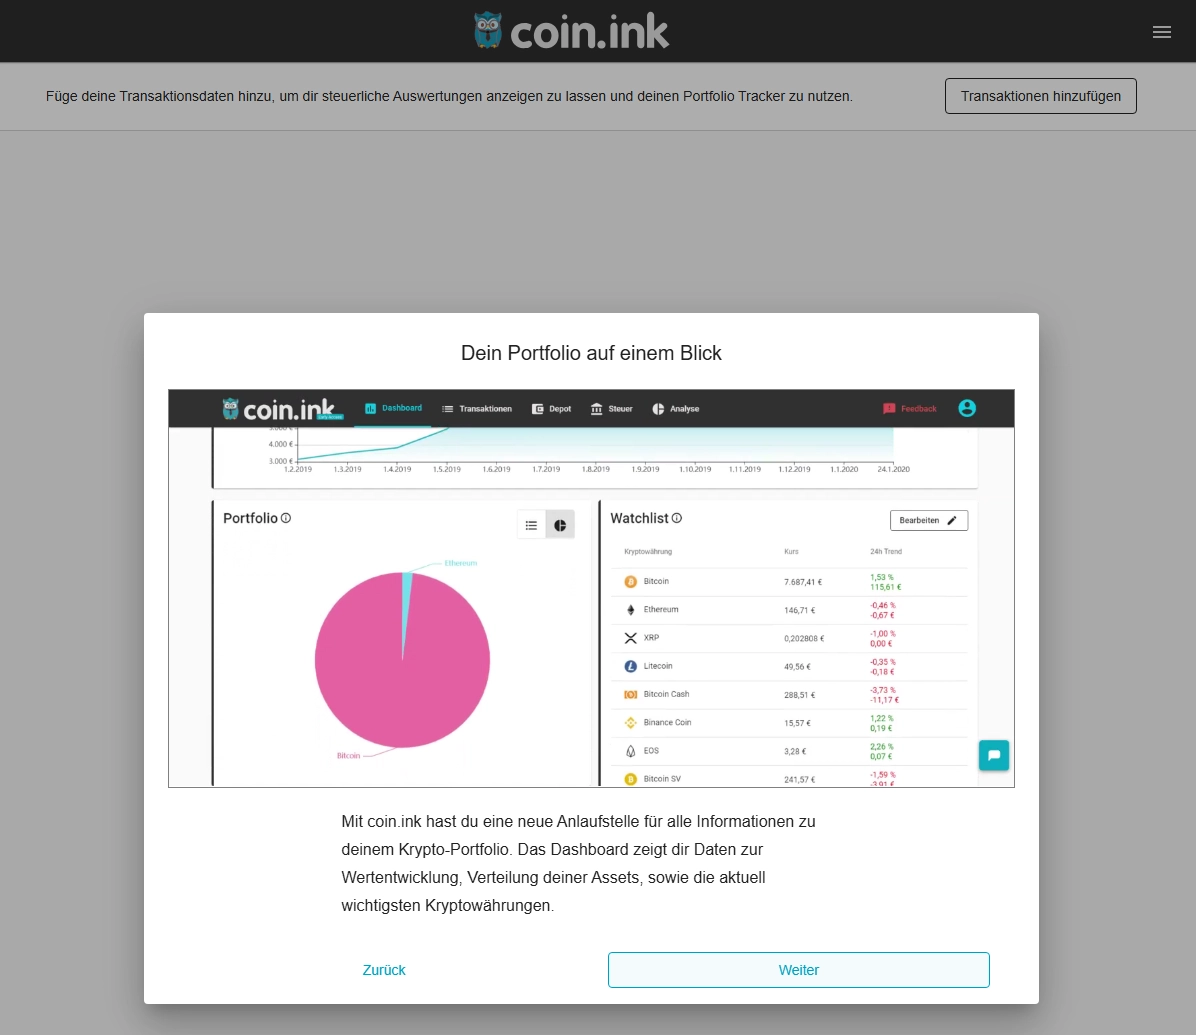The image size is (1196, 1035).
Task: Click the Bitcoin Cash price 288,51 €
Action: tap(799, 695)
